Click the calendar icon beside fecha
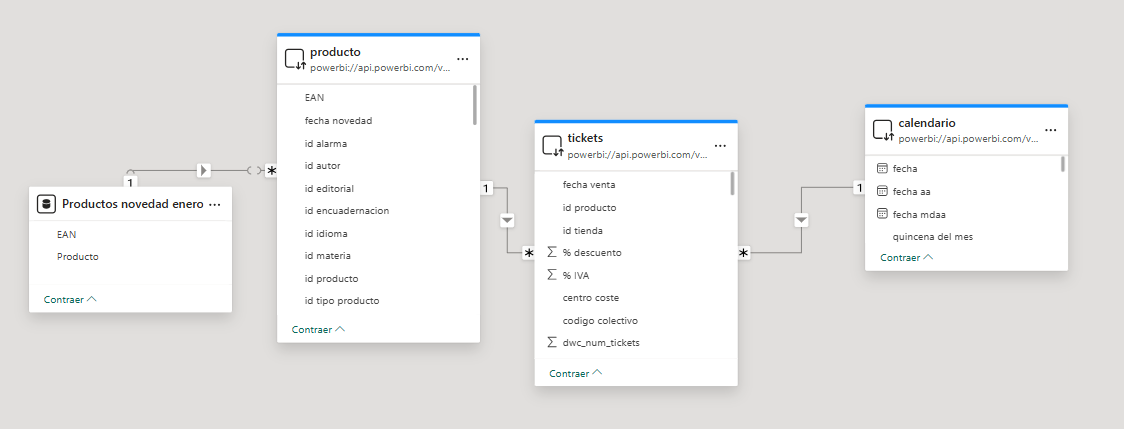Screen dimensions: 1124x429 [882, 169]
